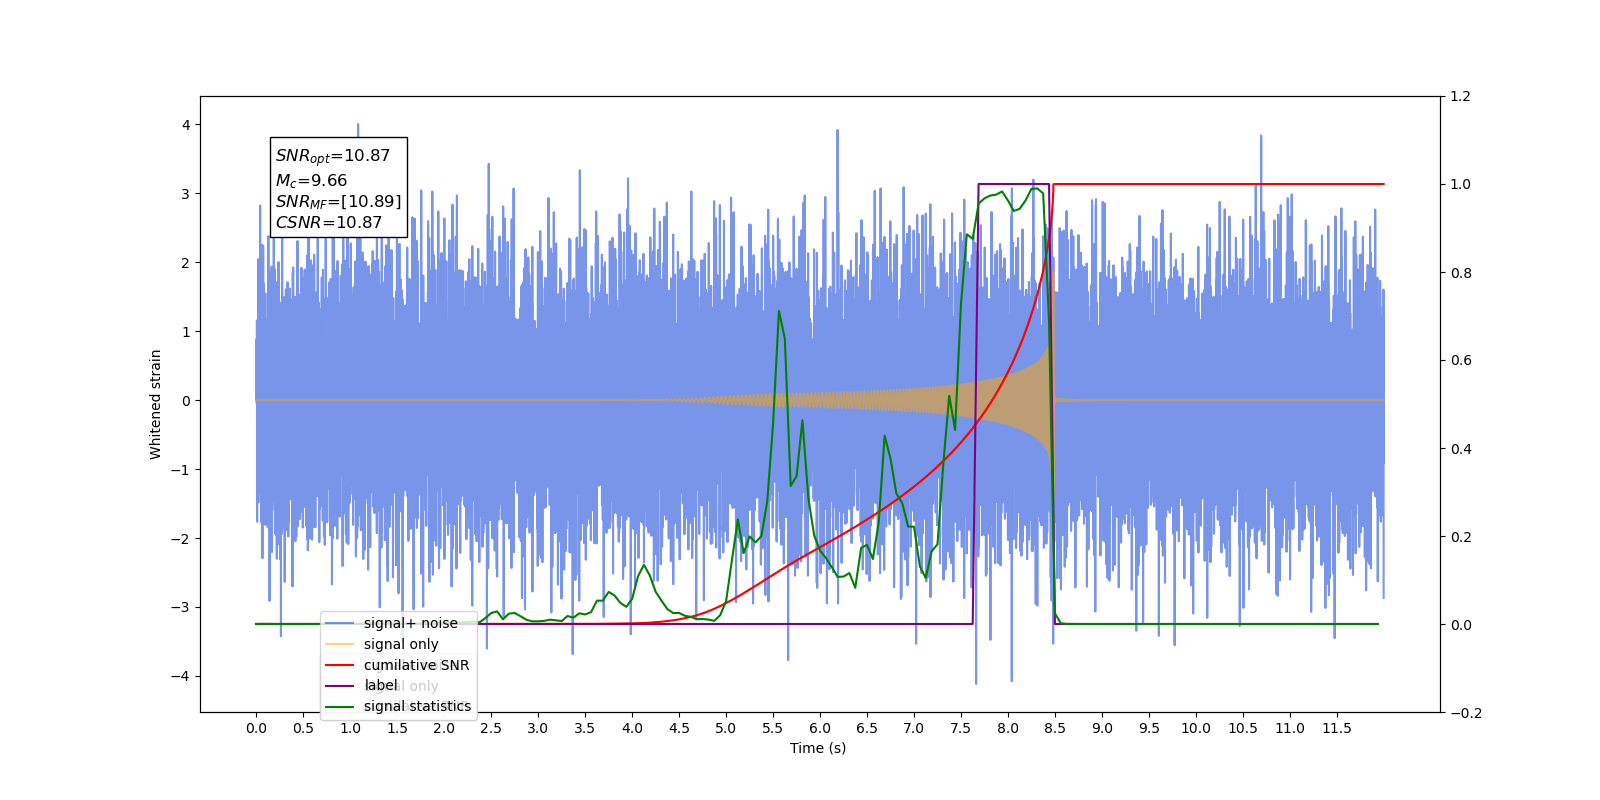Click the 'Time (s)' x-axis label
Screen dimensions: 1600x800
pos(818,748)
